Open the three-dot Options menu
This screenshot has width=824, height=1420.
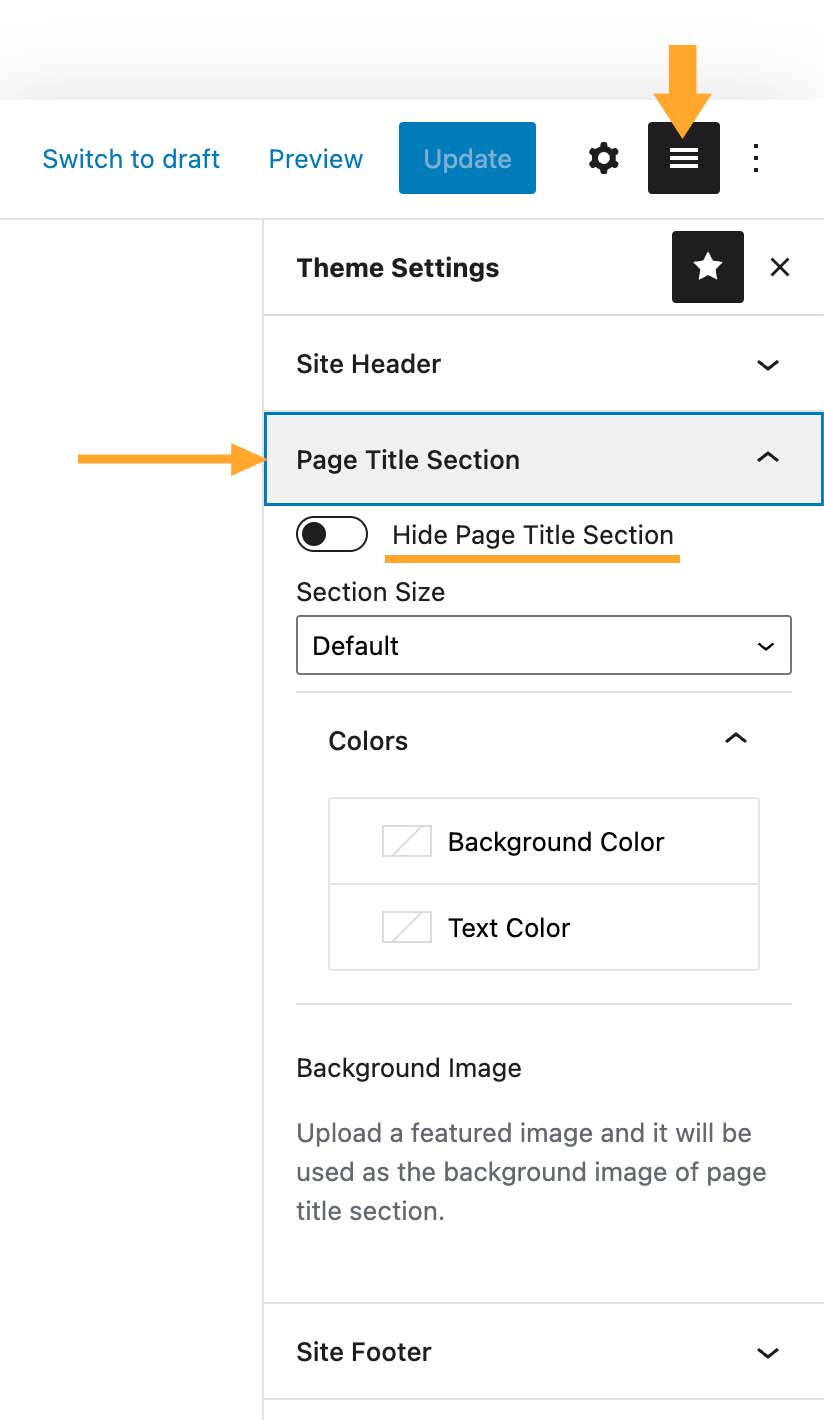click(755, 158)
